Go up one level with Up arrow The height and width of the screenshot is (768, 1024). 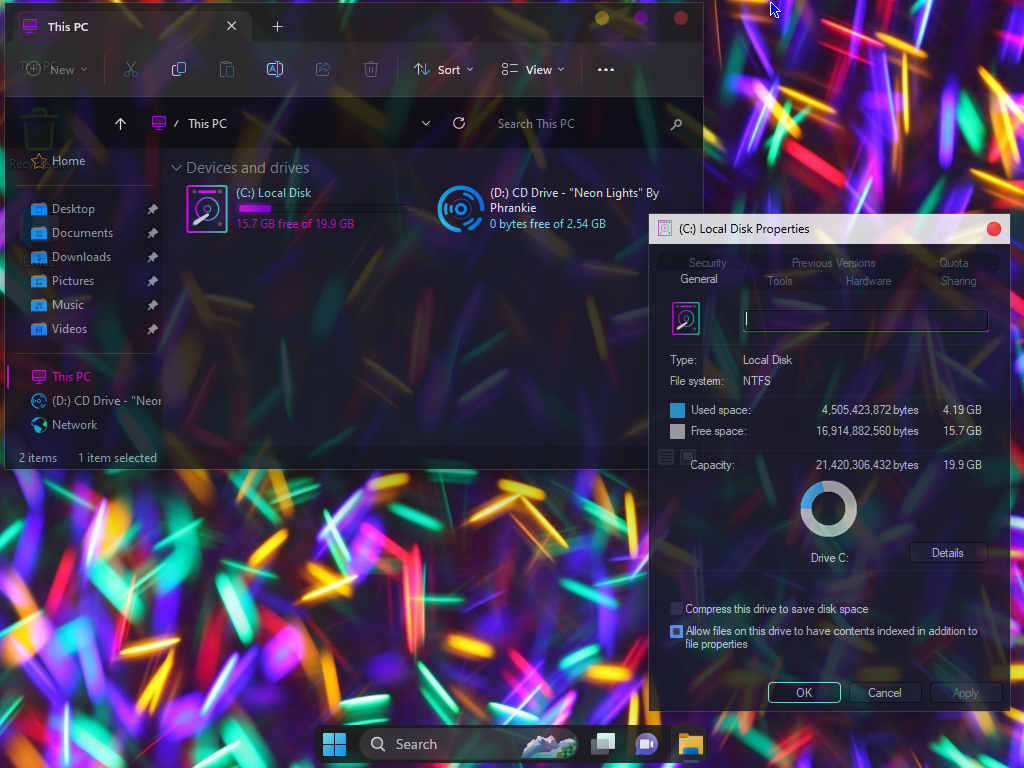pyautogui.click(x=120, y=123)
